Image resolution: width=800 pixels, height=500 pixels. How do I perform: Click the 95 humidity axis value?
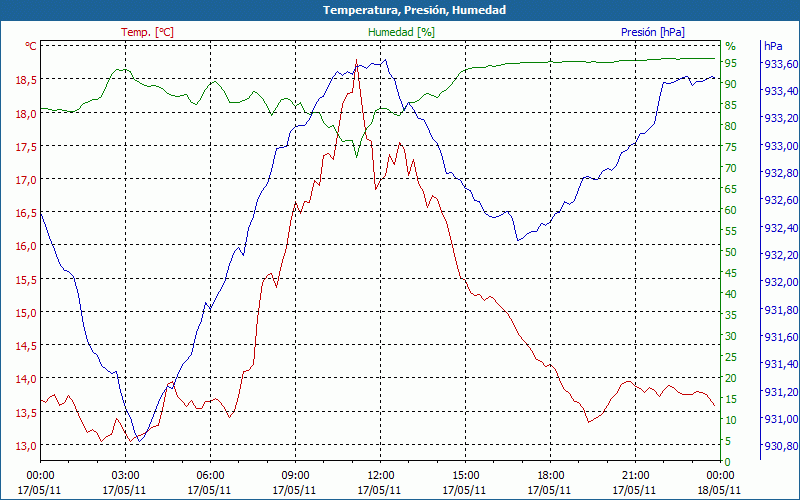[731, 63]
